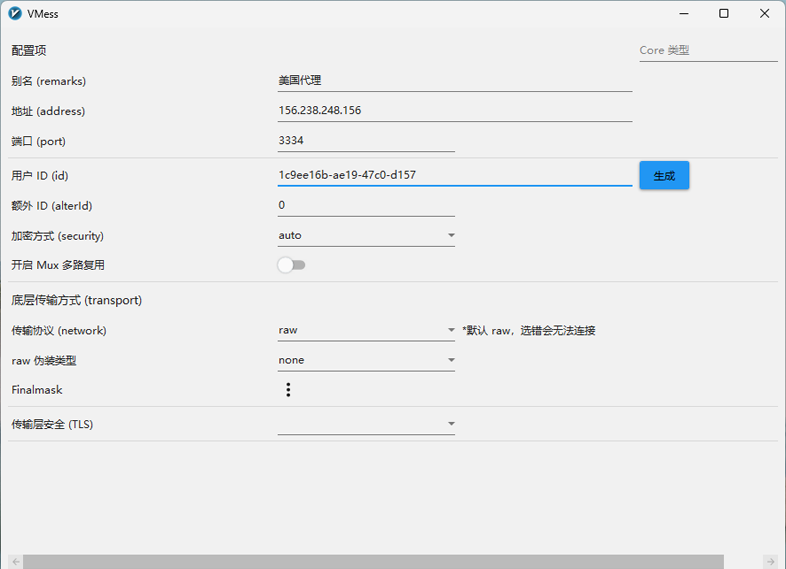786x569 pixels.
Task: Expand the network protocol dropdown showing raw
Action: pos(366,330)
